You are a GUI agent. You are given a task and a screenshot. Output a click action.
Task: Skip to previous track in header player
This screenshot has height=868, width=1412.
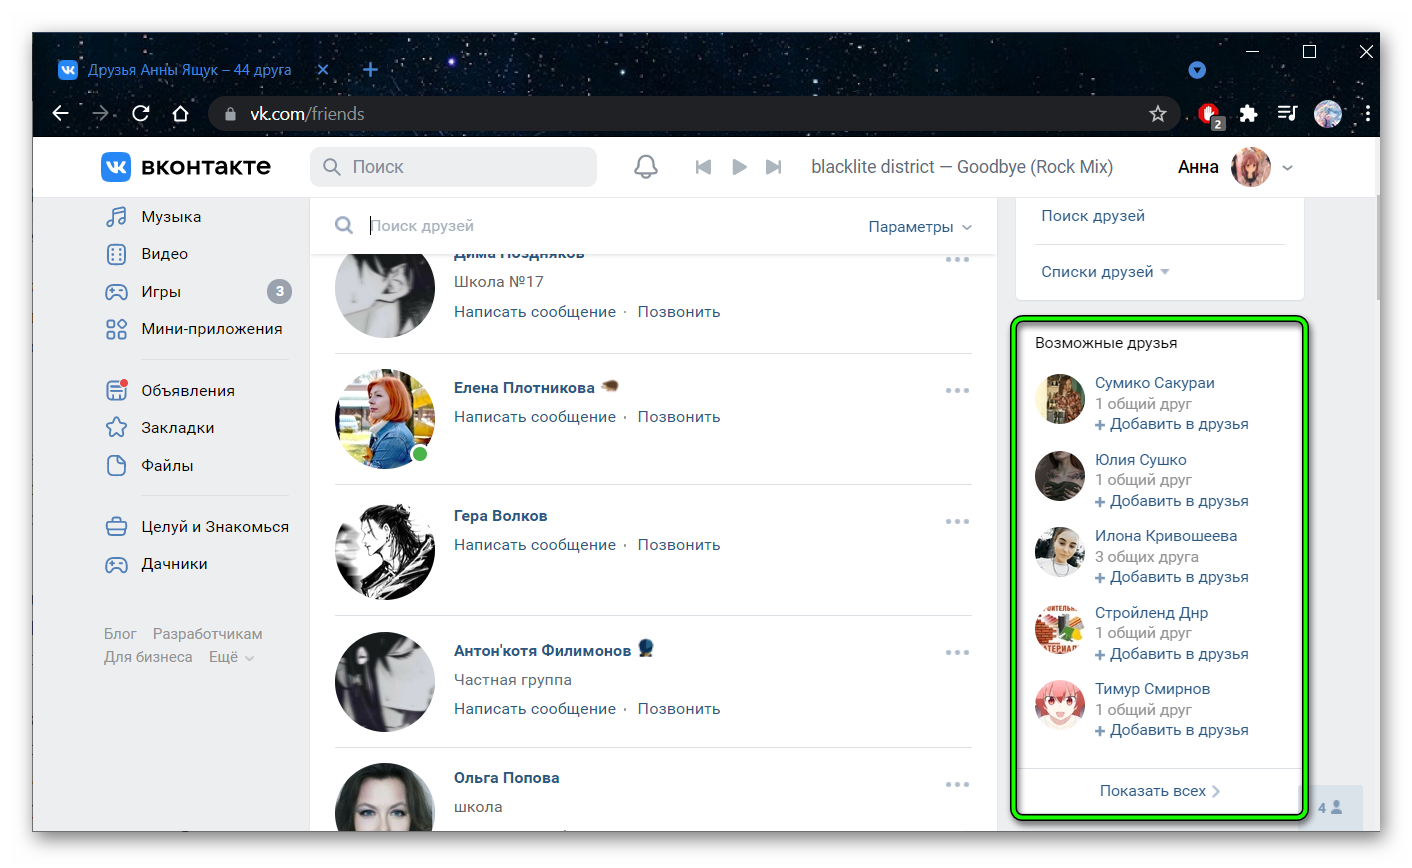(703, 167)
